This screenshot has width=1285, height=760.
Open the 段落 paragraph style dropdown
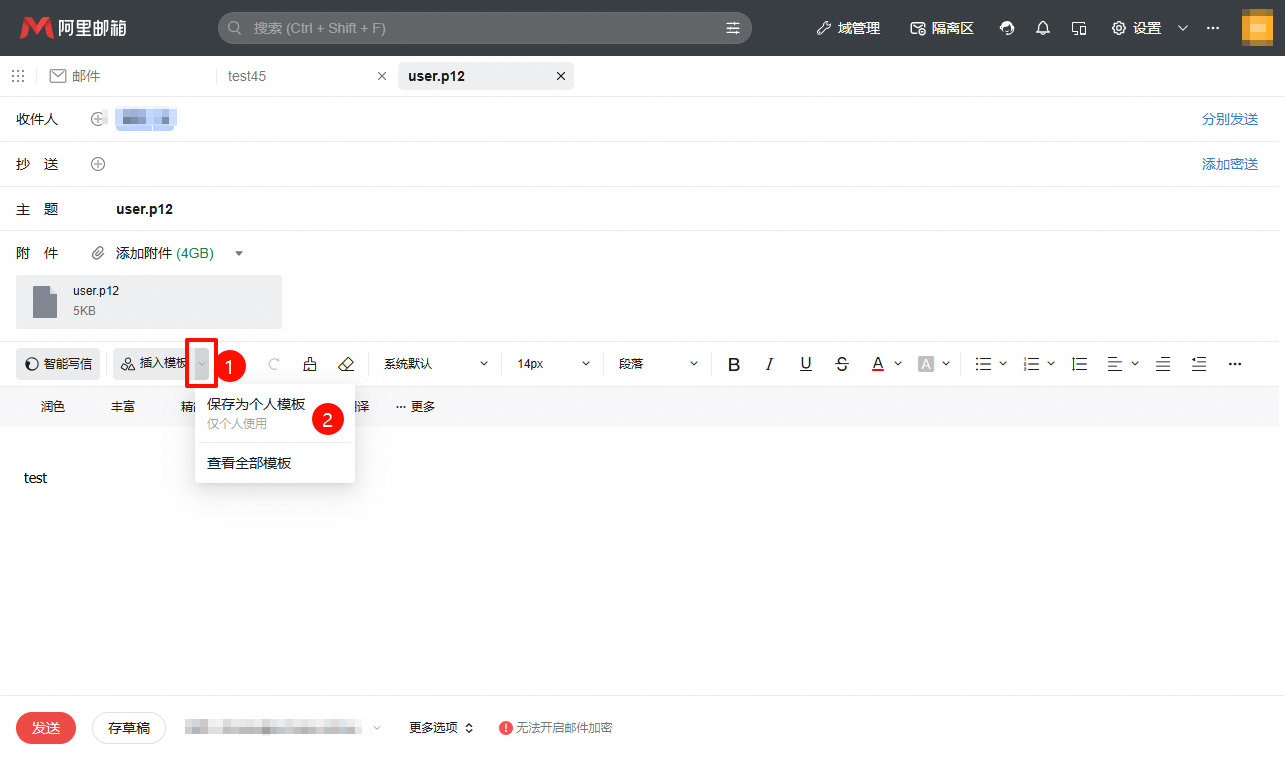658,364
